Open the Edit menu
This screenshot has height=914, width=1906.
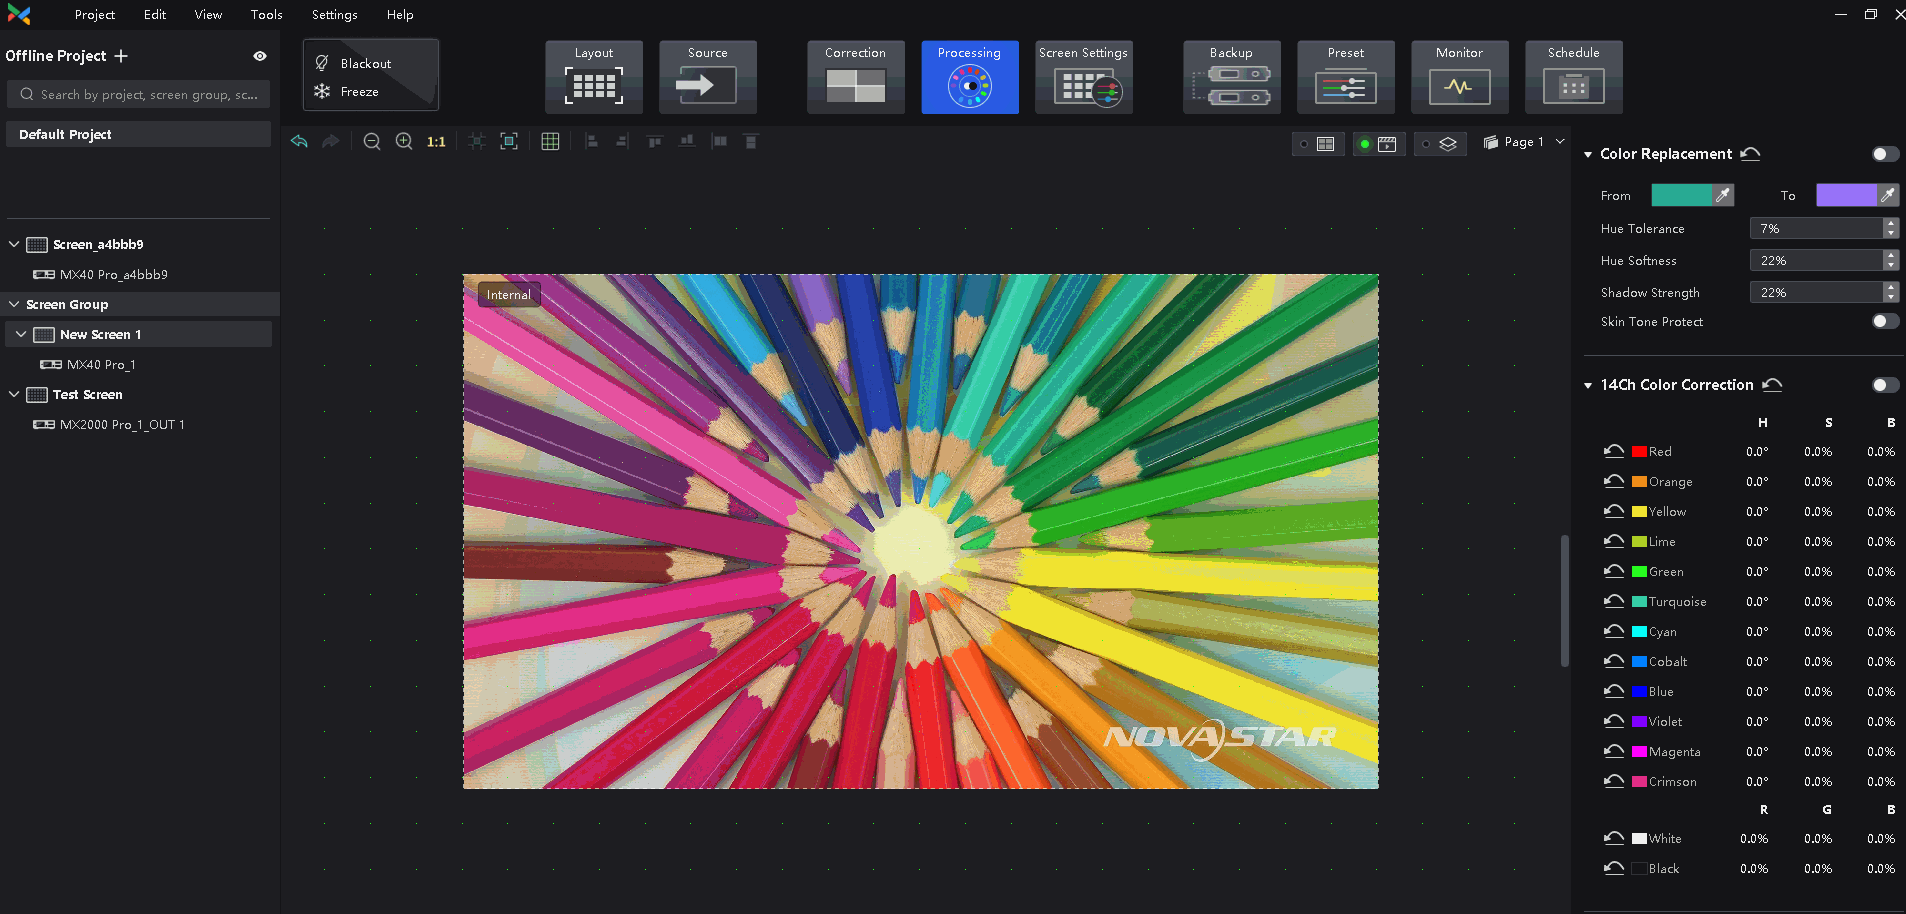tap(155, 15)
